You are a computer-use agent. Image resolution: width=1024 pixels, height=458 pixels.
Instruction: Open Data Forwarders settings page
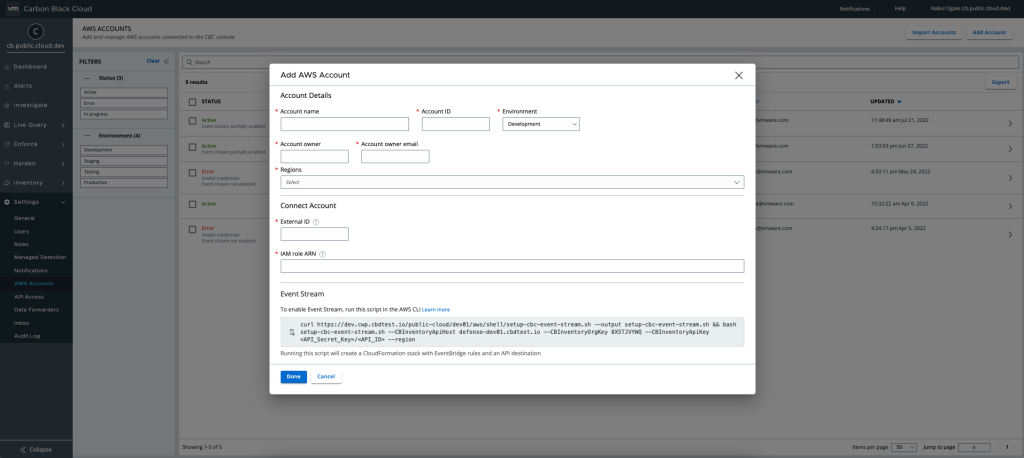pyautogui.click(x=38, y=309)
